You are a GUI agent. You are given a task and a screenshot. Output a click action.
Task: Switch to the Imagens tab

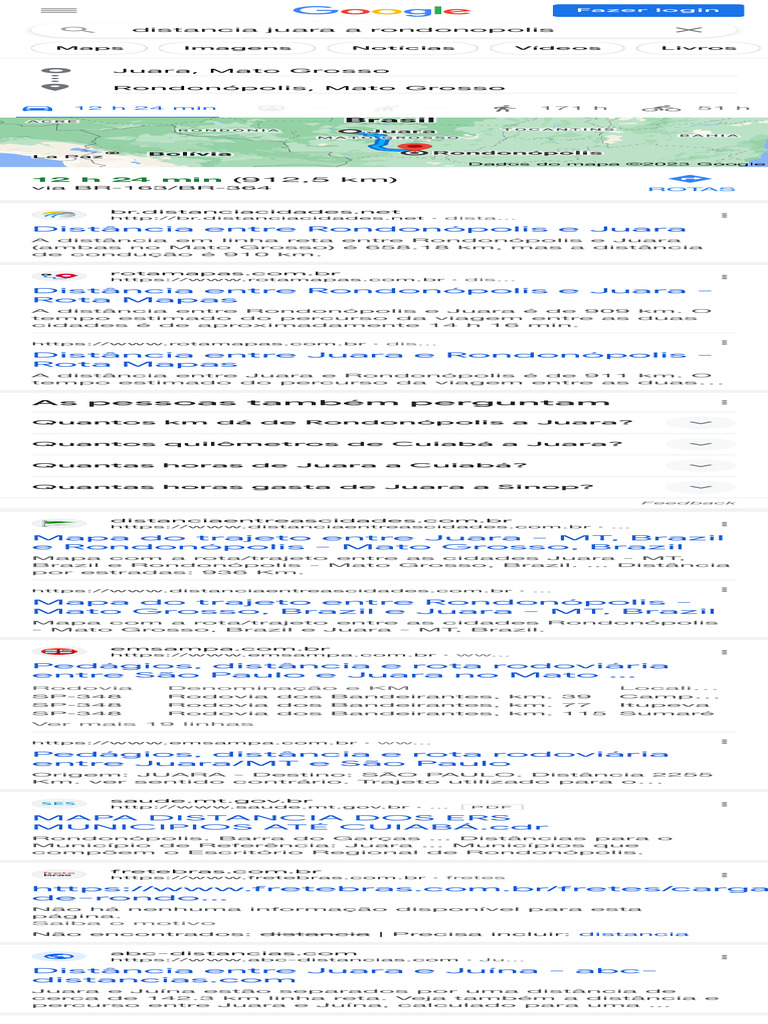click(x=237, y=48)
